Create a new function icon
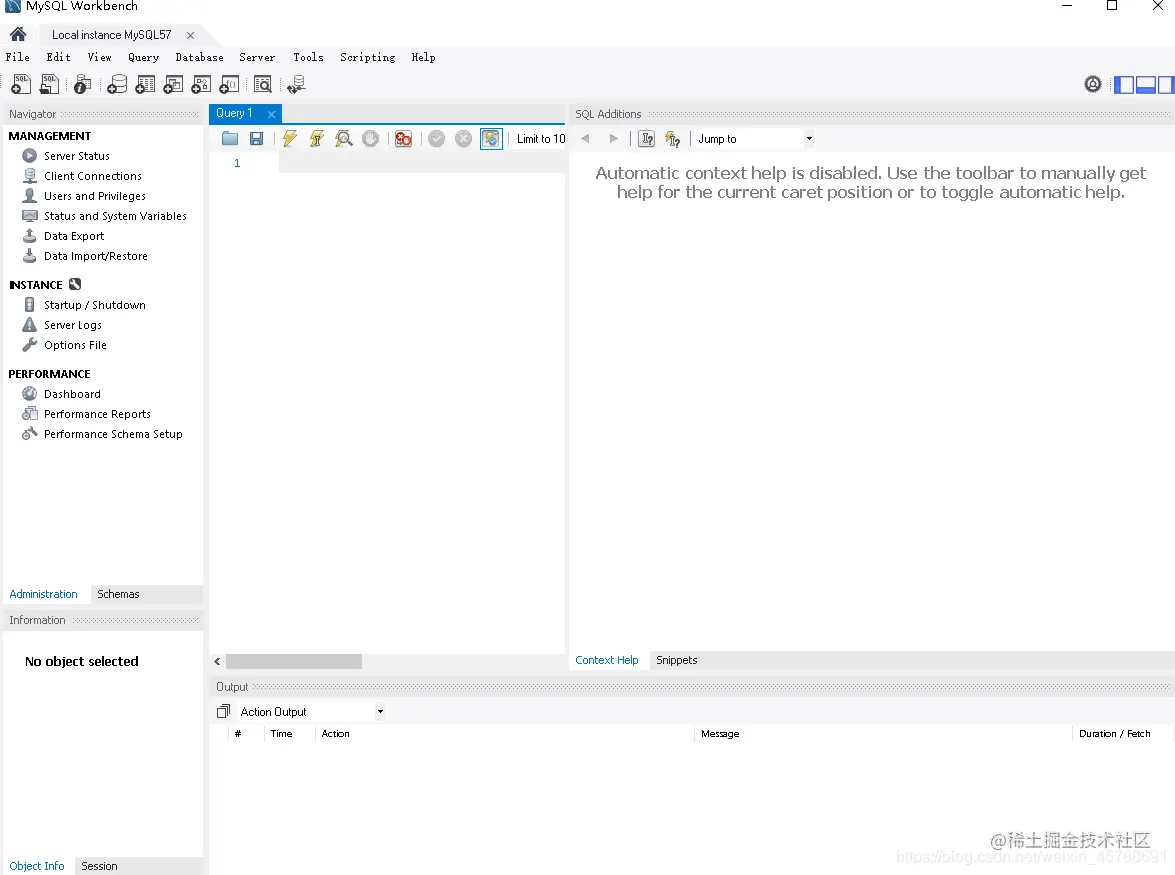This screenshot has height=875, width=1175. coord(229,84)
